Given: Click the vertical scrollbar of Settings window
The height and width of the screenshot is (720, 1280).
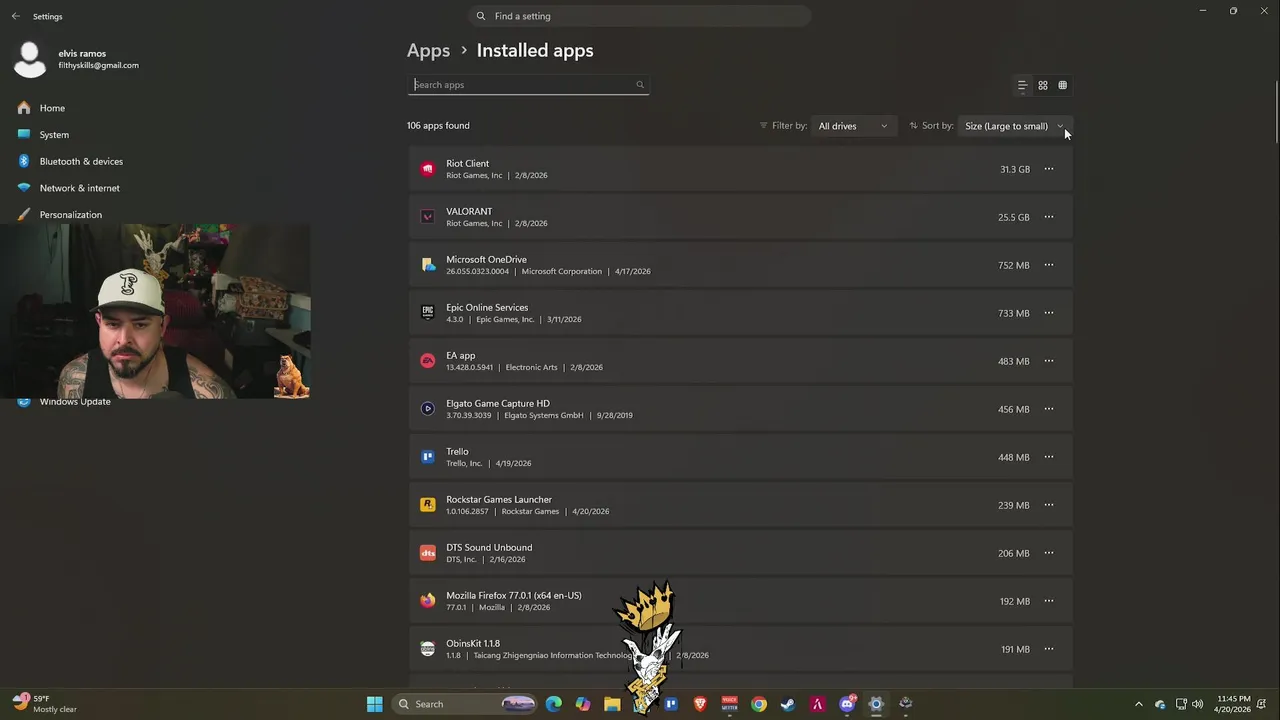Looking at the screenshot, I should [x=1276, y=110].
